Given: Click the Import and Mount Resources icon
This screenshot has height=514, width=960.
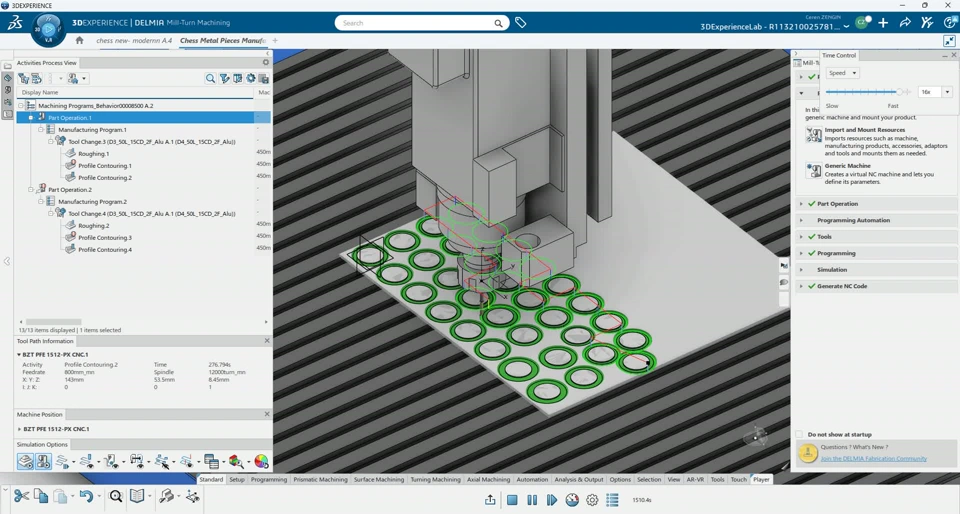Looking at the screenshot, I should 814,135.
